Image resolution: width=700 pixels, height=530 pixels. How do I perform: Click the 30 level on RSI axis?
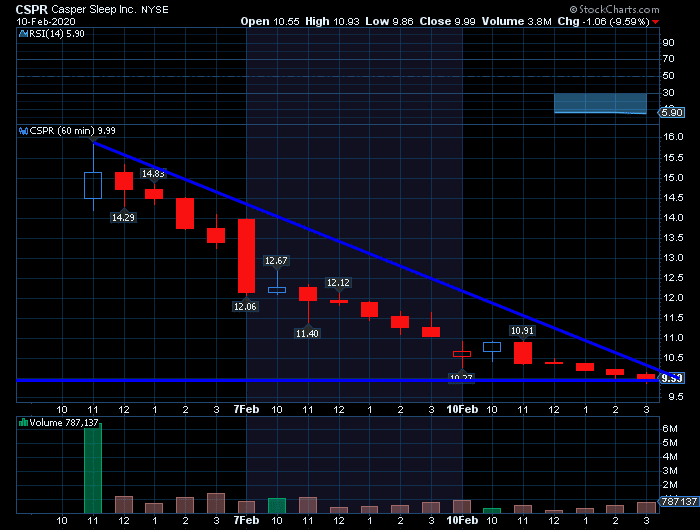pos(668,92)
